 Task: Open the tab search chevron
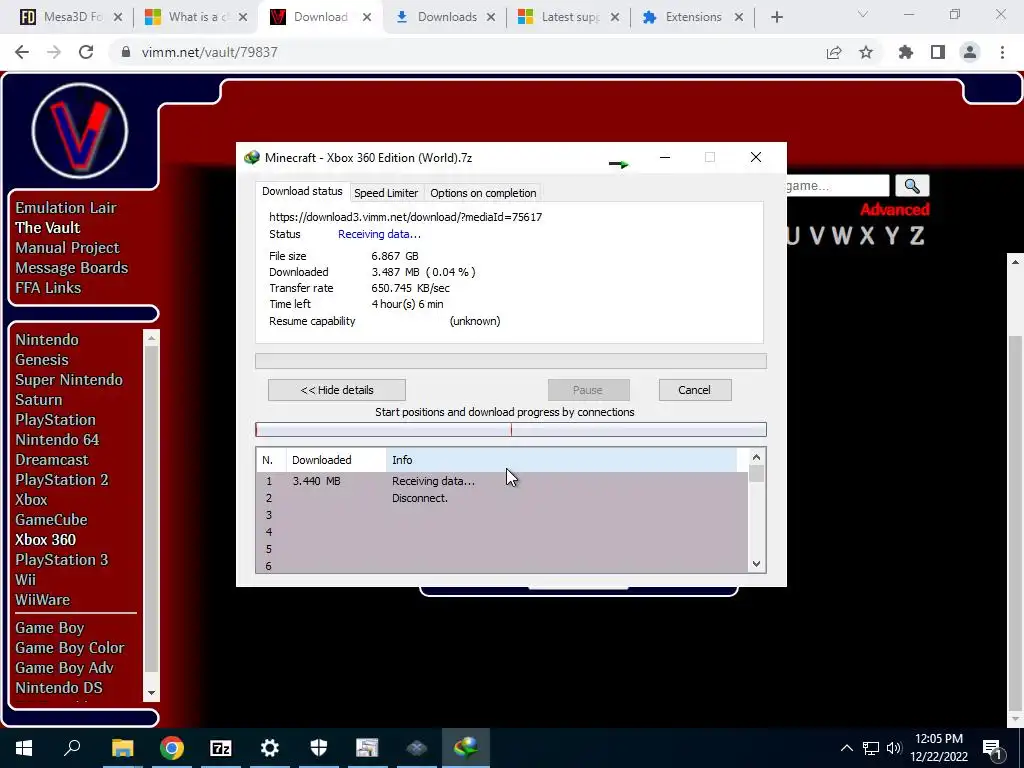click(x=863, y=14)
